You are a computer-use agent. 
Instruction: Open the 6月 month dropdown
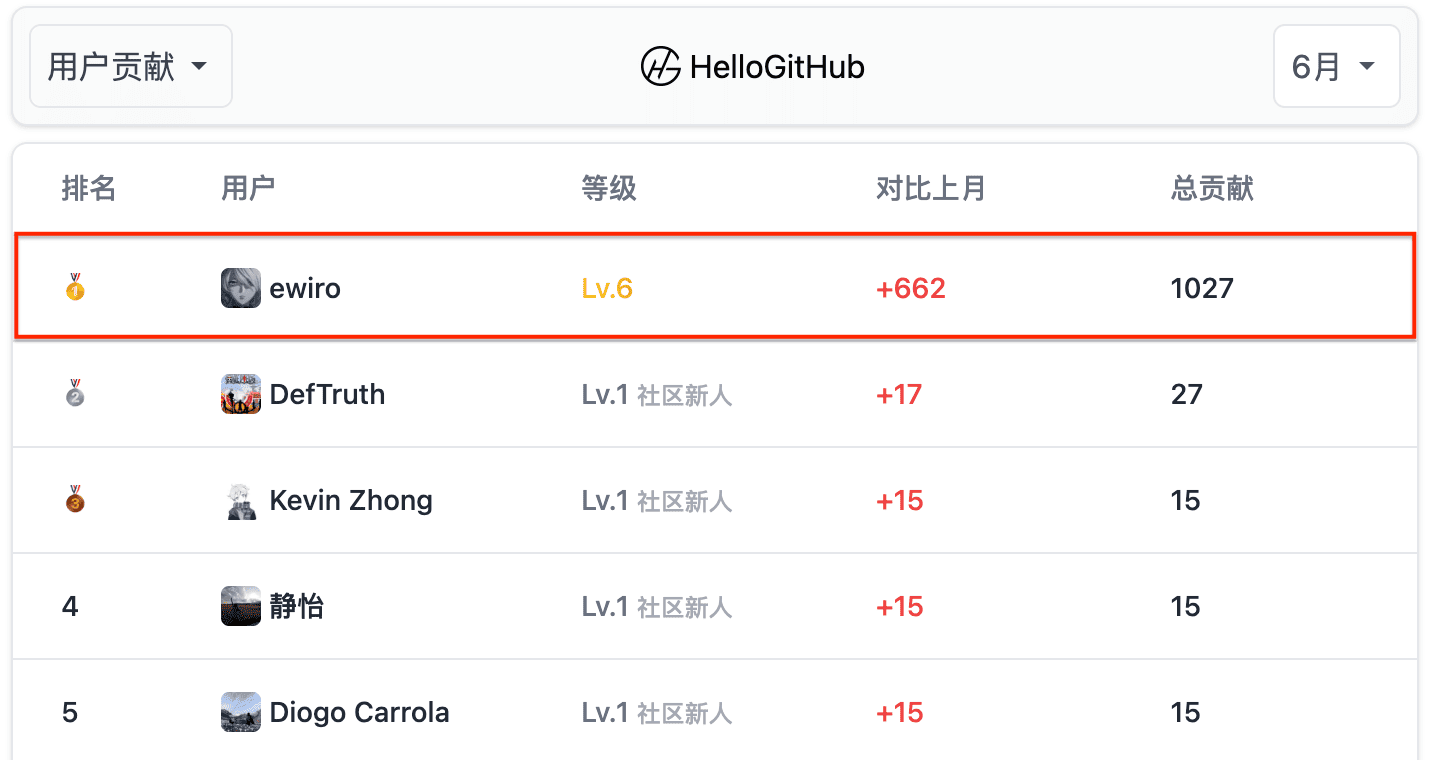[1336, 66]
